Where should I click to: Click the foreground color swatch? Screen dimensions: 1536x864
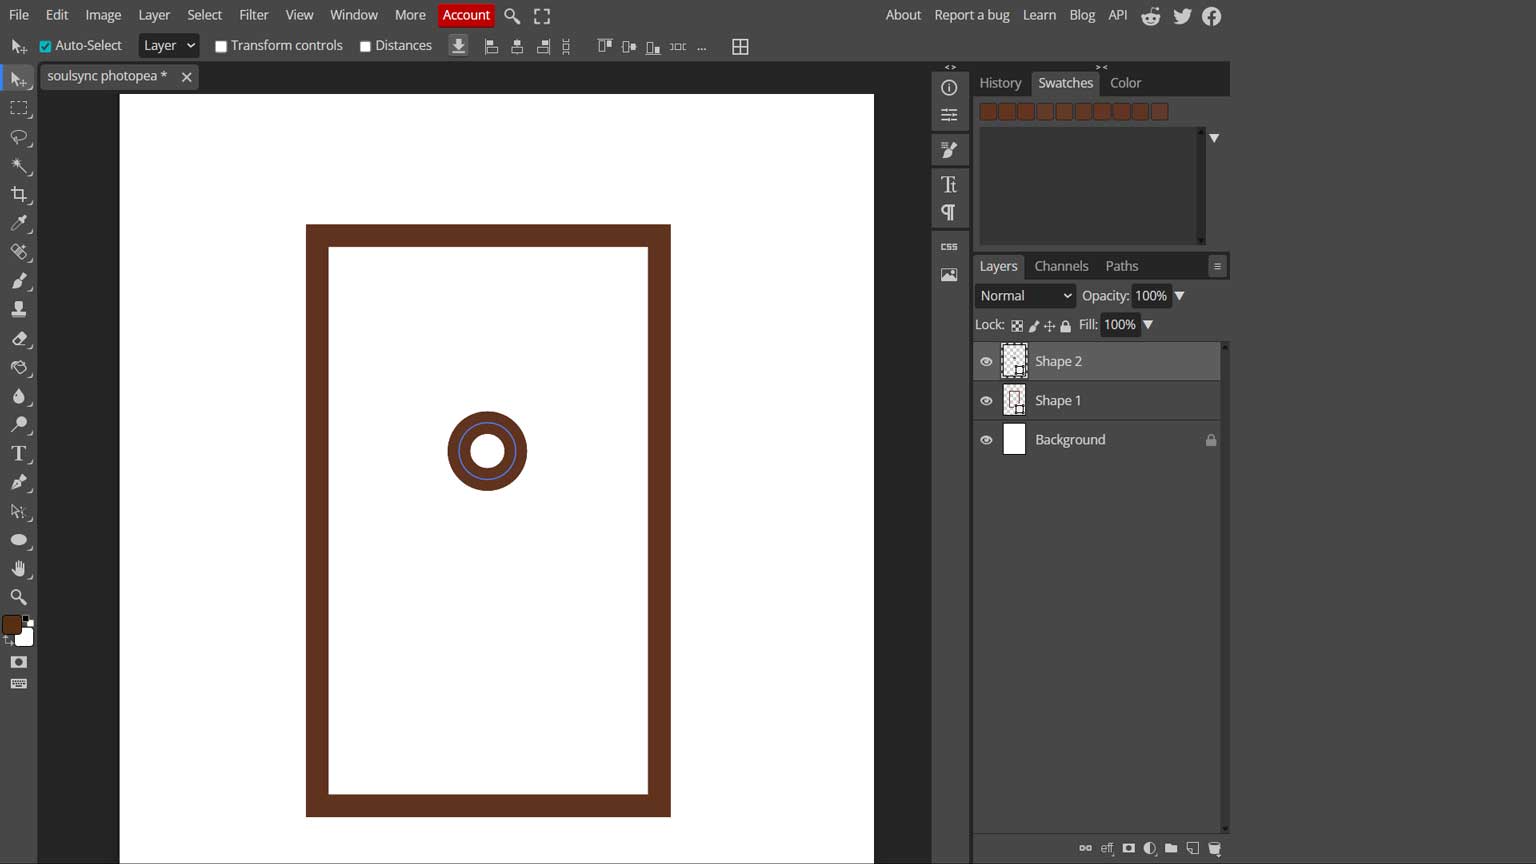(12, 621)
